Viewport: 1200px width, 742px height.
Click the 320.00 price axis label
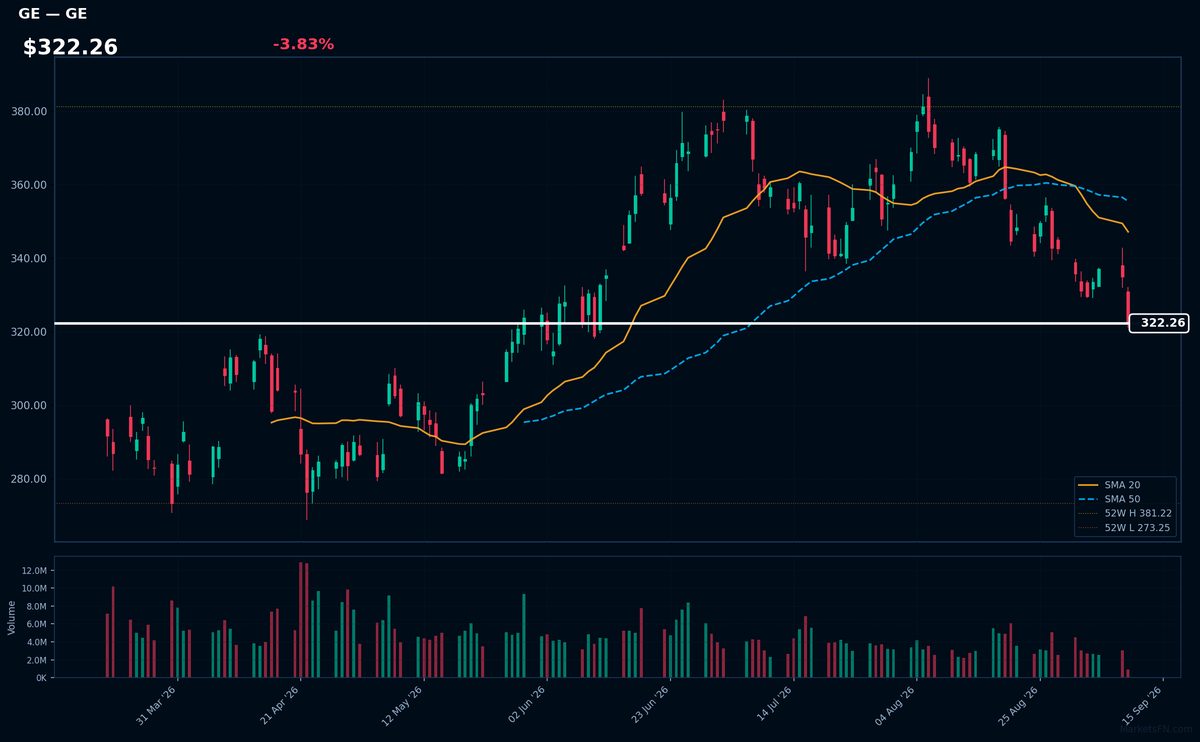tap(31, 332)
